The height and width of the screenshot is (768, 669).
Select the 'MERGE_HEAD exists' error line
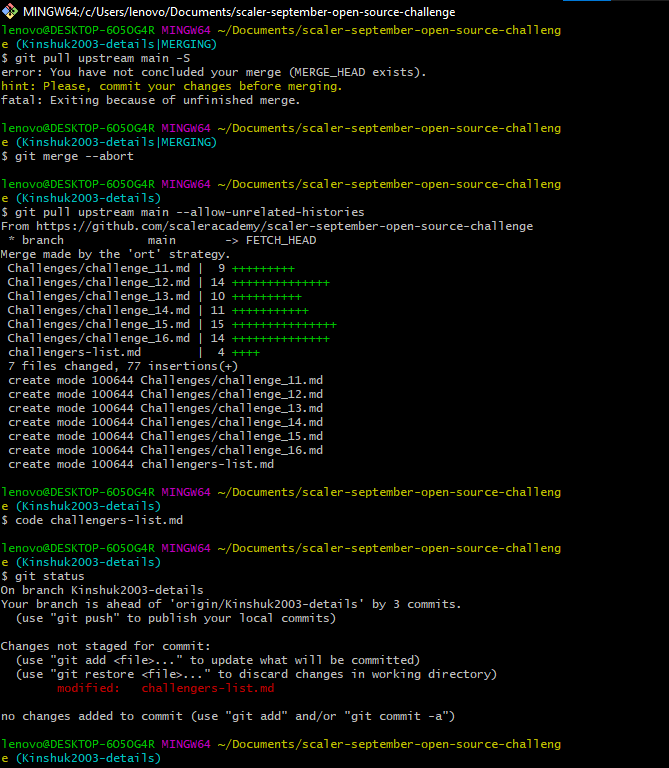pos(214,72)
